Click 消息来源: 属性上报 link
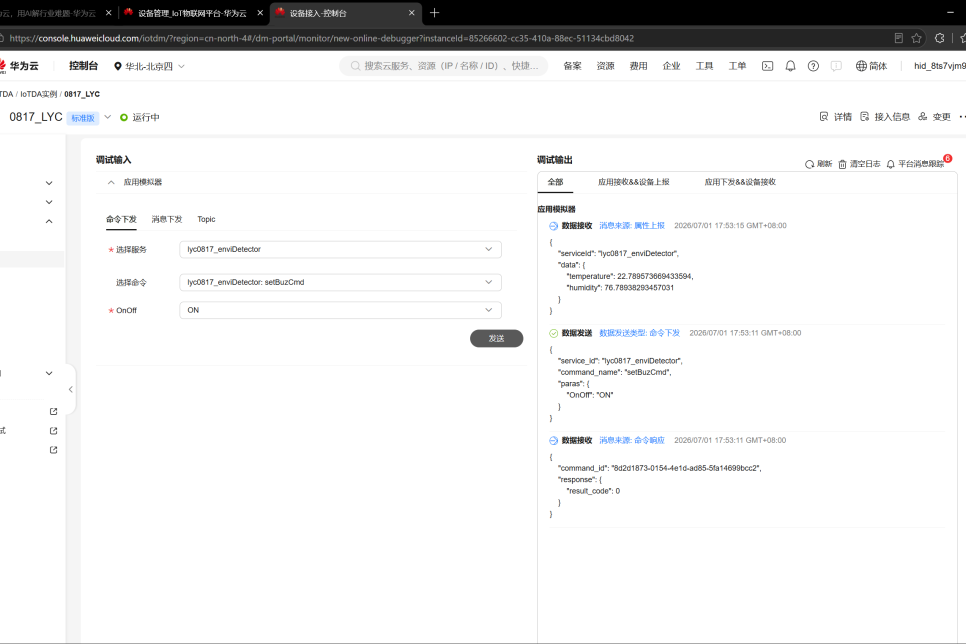This screenshot has width=966, height=644. pyautogui.click(x=632, y=226)
